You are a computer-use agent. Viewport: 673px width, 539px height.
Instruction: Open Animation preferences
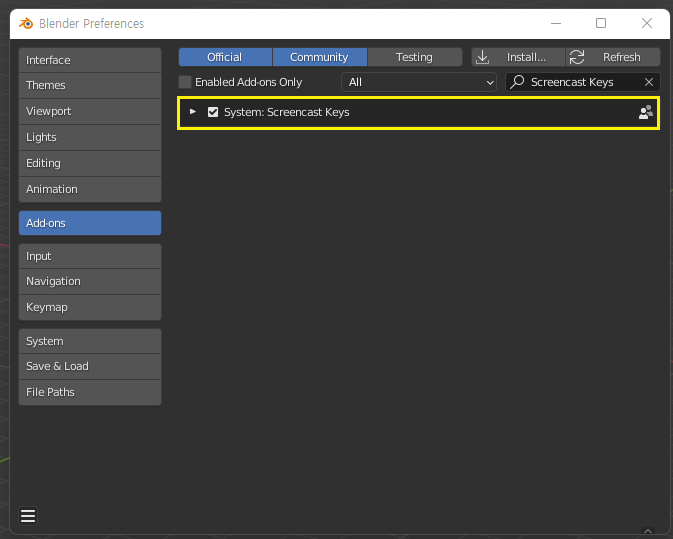(90, 189)
